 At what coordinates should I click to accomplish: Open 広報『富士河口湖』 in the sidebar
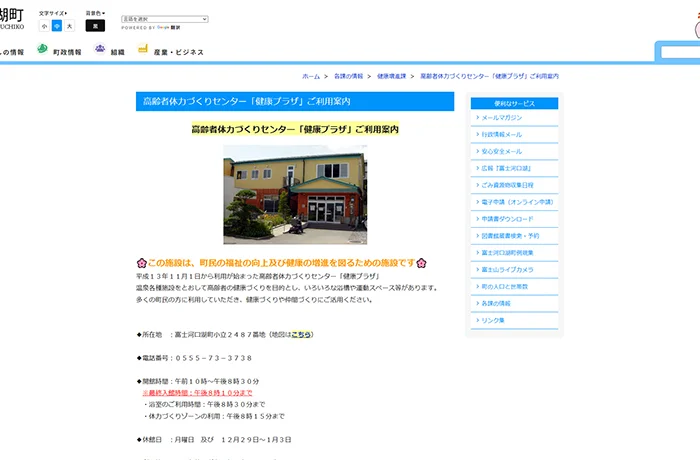point(506,168)
